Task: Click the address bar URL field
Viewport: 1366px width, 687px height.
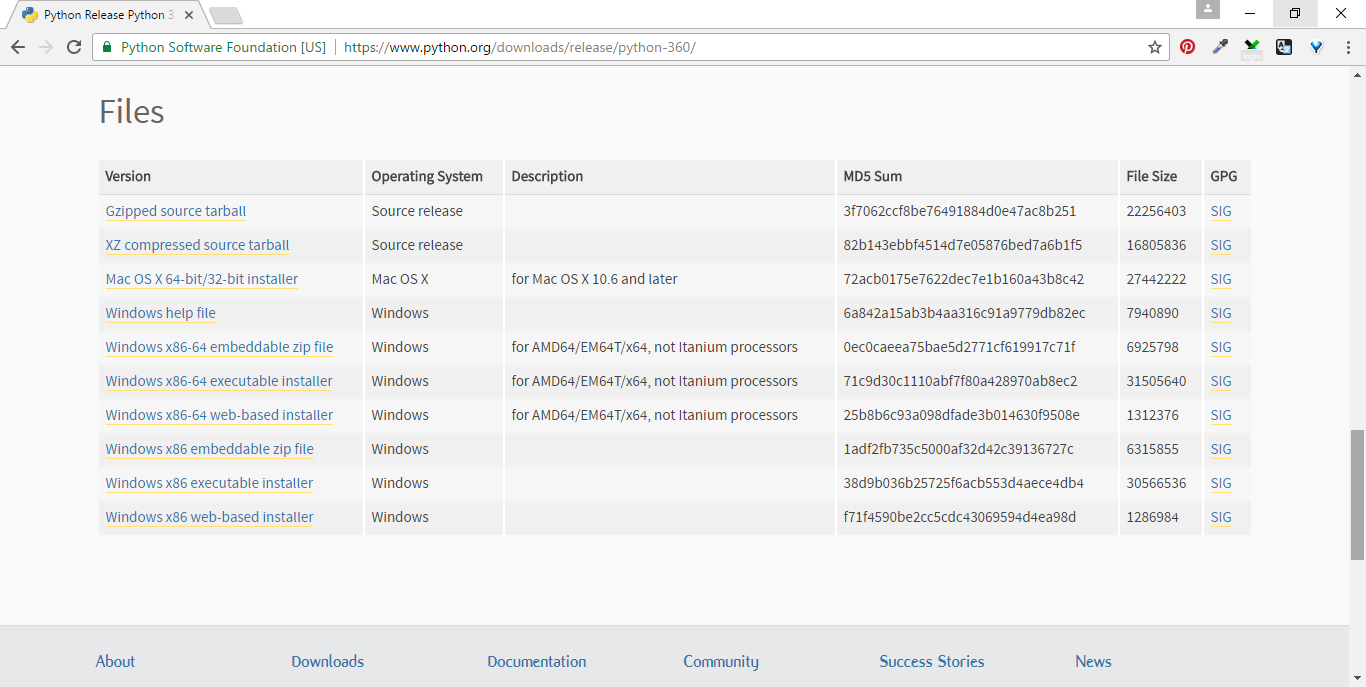Action: pos(700,47)
